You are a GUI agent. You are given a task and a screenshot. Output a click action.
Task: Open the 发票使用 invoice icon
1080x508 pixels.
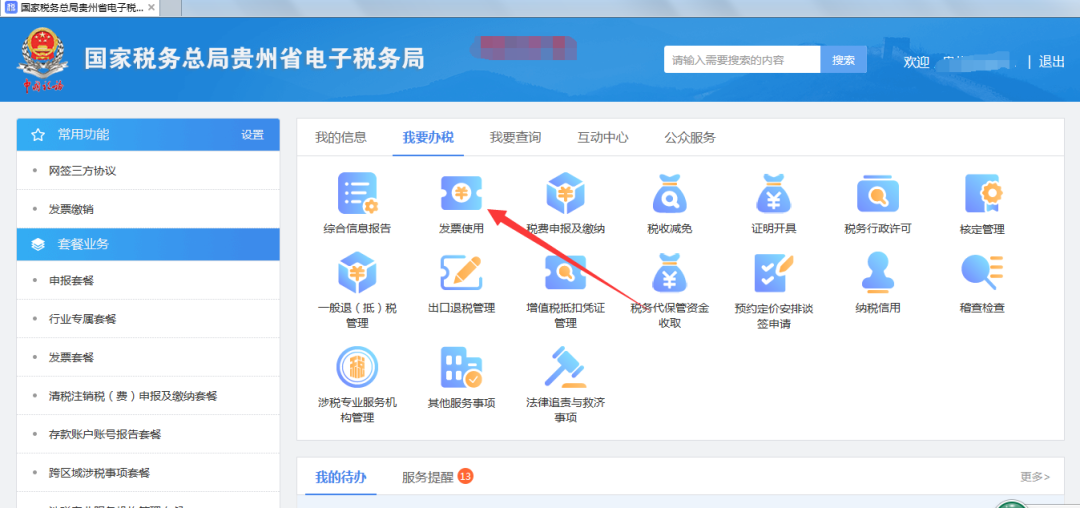[461, 193]
